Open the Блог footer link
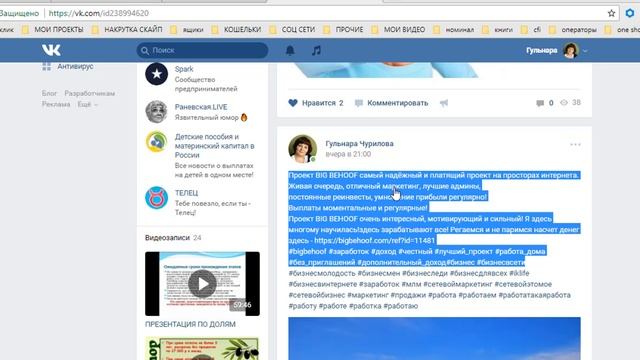 49,93
